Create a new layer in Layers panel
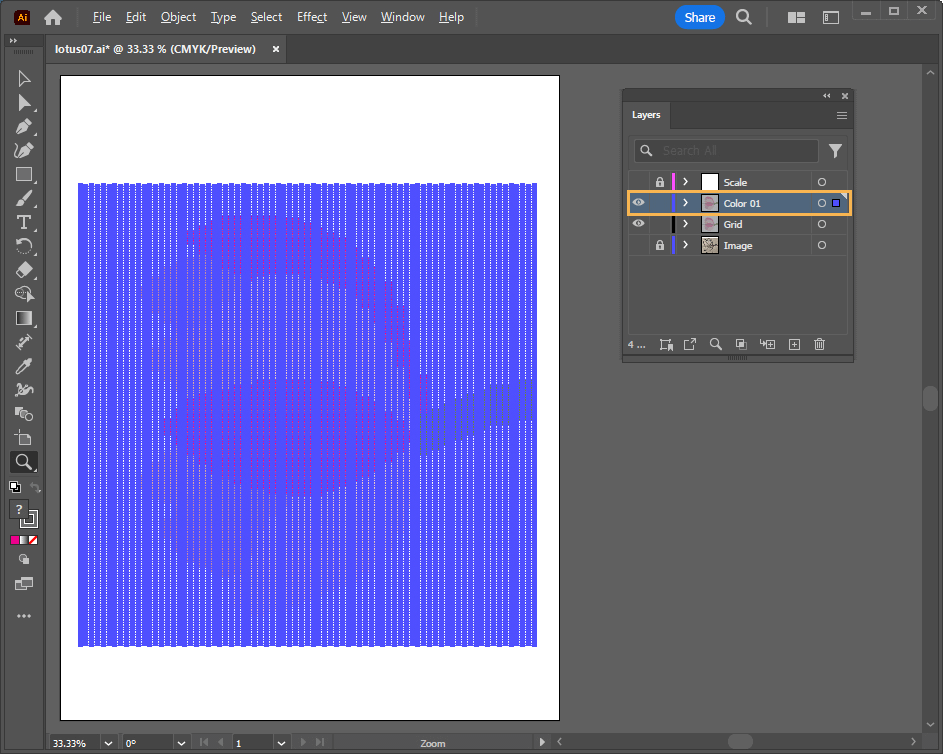943x754 pixels. (794, 344)
